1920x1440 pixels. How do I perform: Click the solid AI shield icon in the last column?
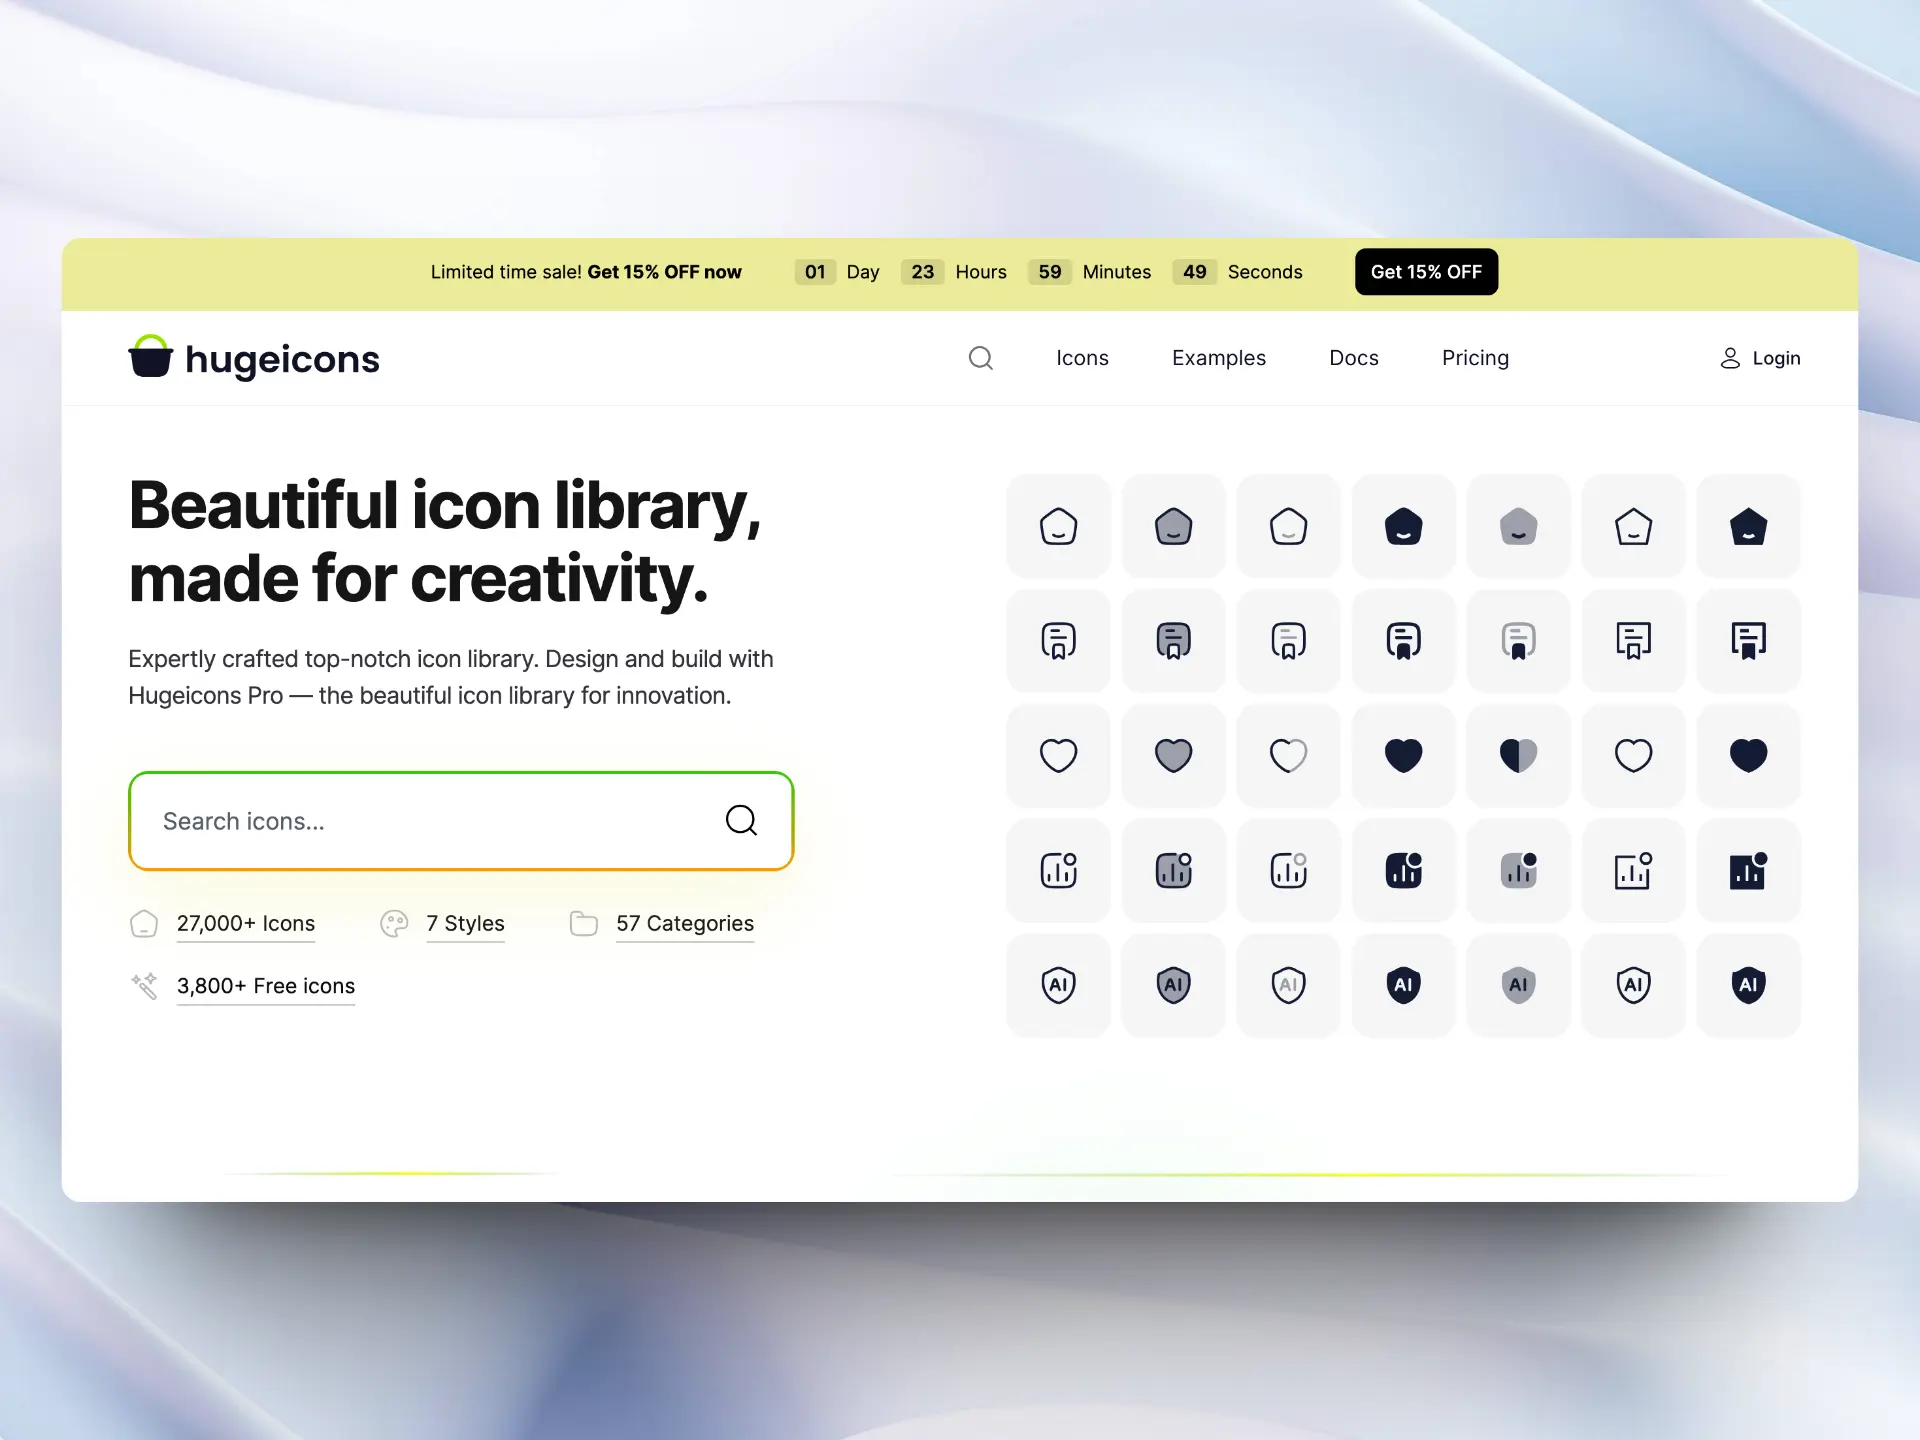(1747, 985)
